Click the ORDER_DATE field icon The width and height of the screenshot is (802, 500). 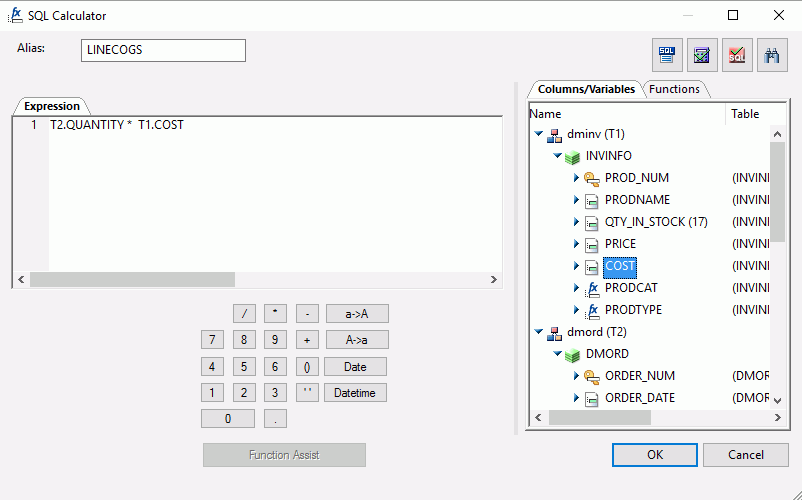(591, 399)
